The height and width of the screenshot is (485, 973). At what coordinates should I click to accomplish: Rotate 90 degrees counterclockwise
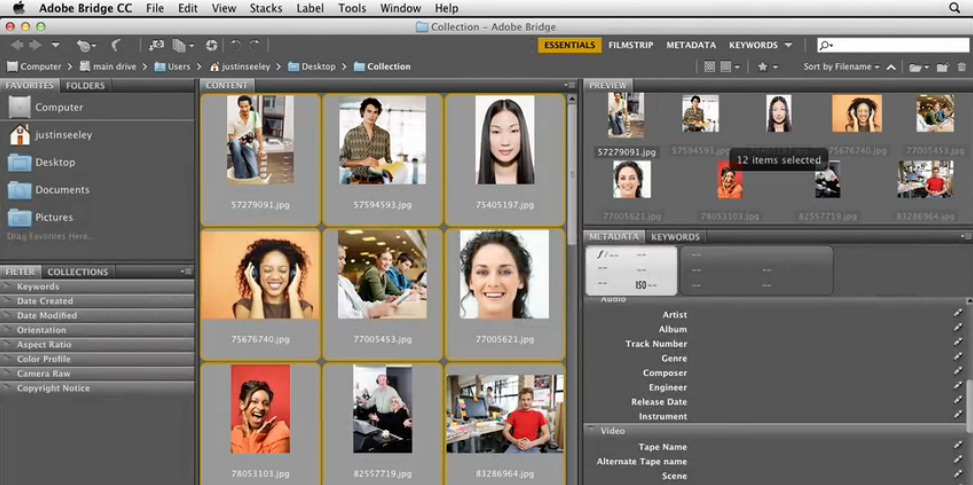coord(236,45)
